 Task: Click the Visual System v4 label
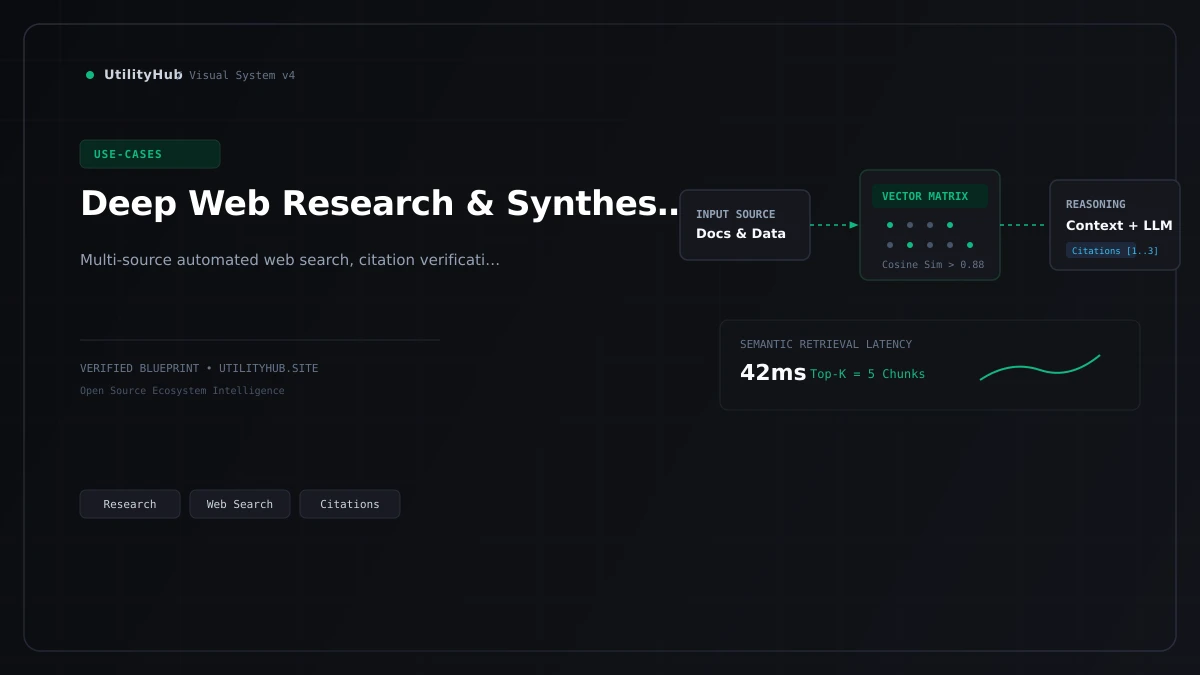tap(242, 76)
